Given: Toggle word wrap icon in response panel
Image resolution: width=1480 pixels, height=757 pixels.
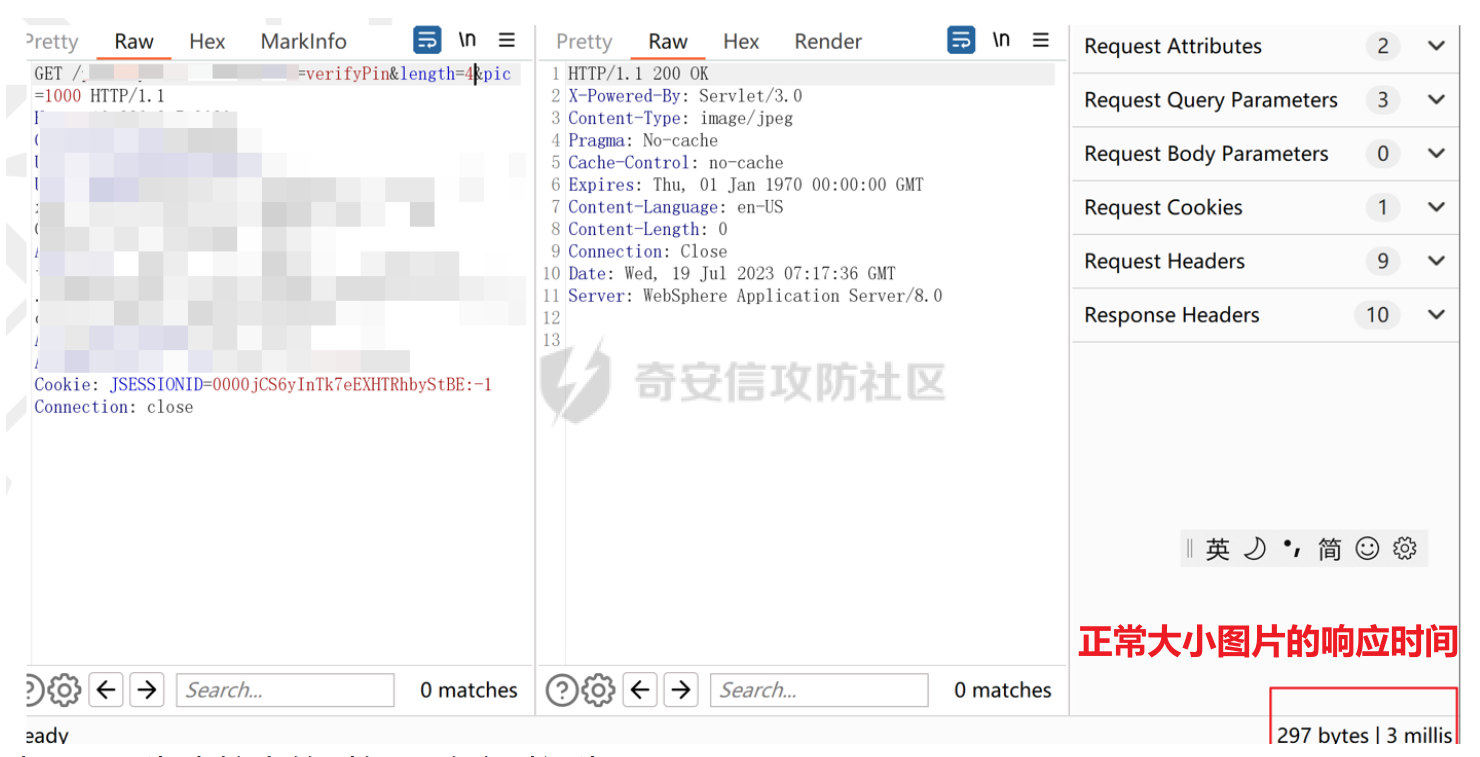Looking at the screenshot, I should click(961, 40).
